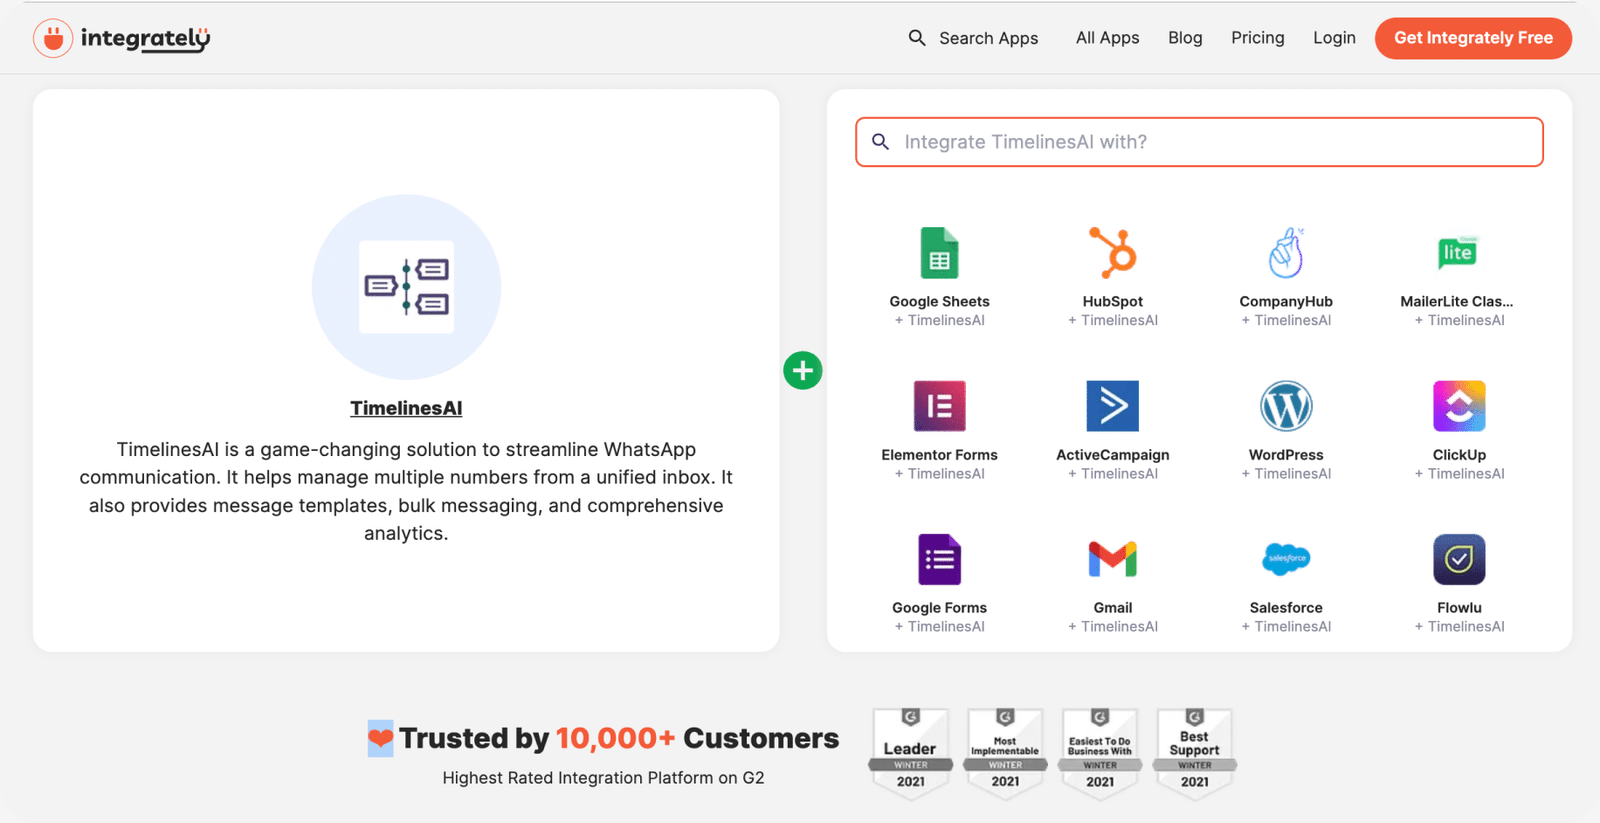
Task: Select the Google Sheets icon
Action: (939, 253)
